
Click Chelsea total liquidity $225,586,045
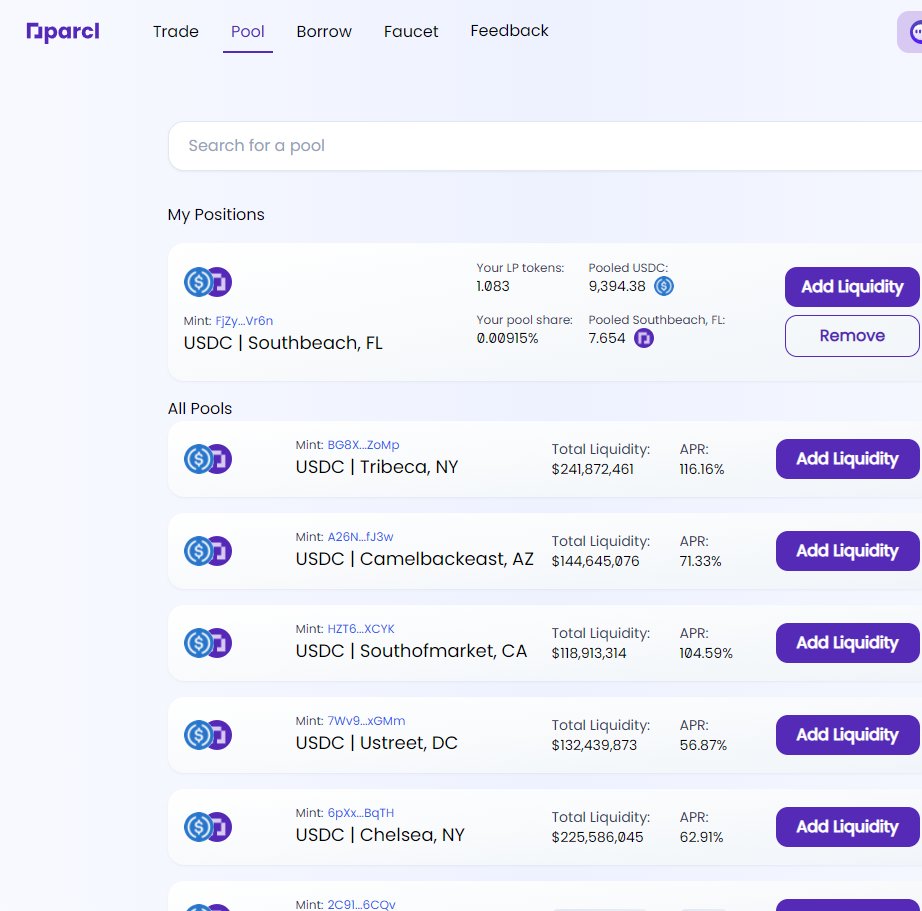[x=597, y=837]
